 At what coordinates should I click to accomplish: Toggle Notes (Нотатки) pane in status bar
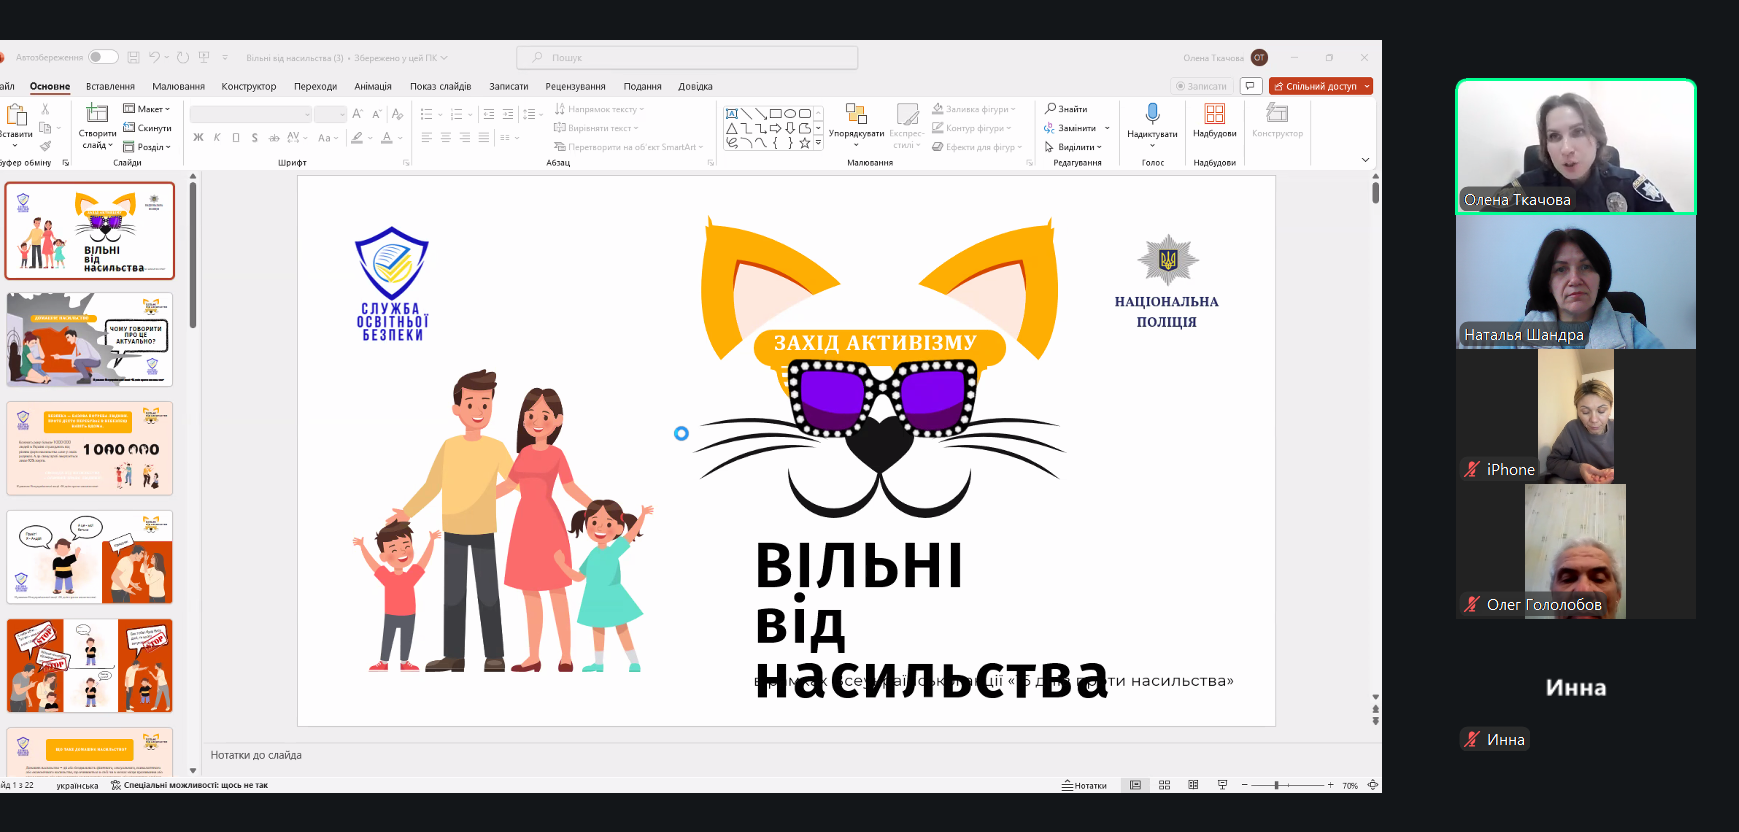1084,785
